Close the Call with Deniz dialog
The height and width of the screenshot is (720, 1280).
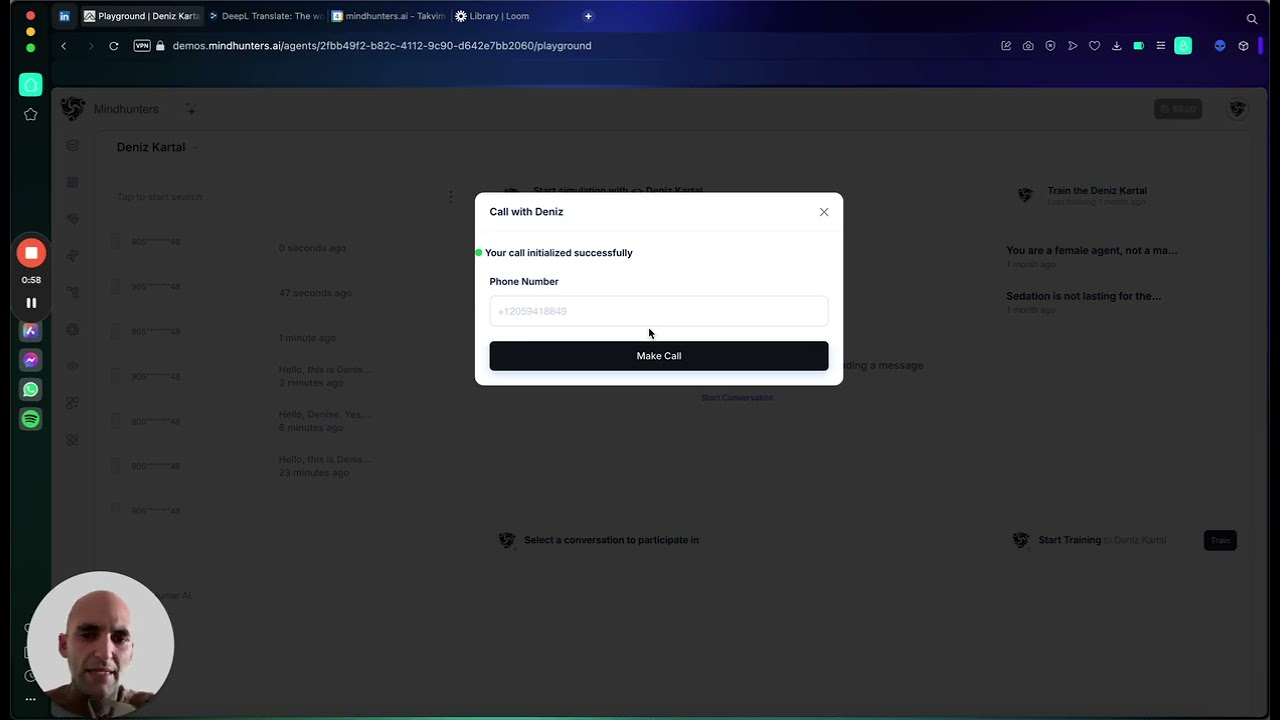pyautogui.click(x=824, y=212)
